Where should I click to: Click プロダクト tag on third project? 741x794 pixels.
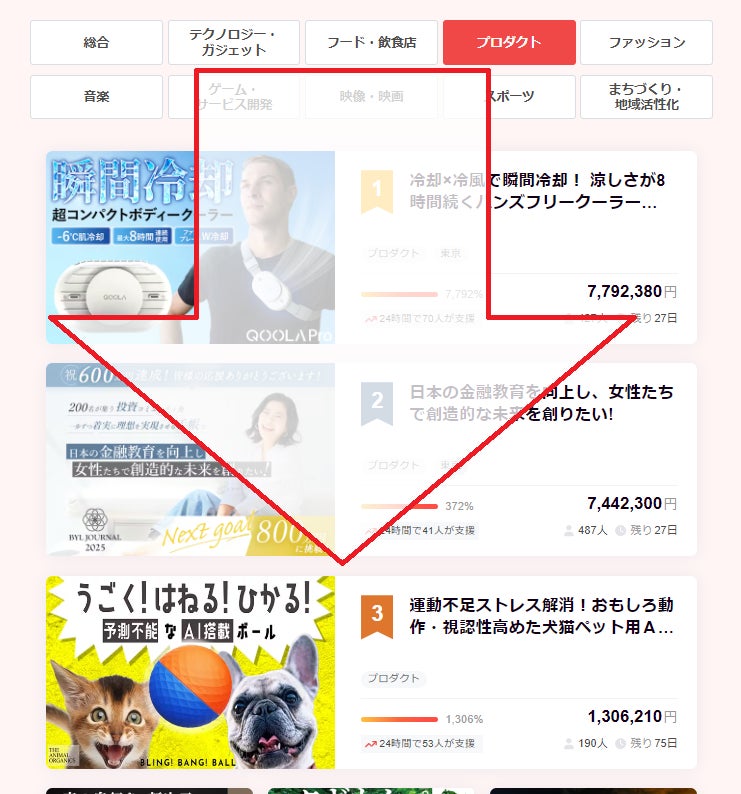coord(394,679)
